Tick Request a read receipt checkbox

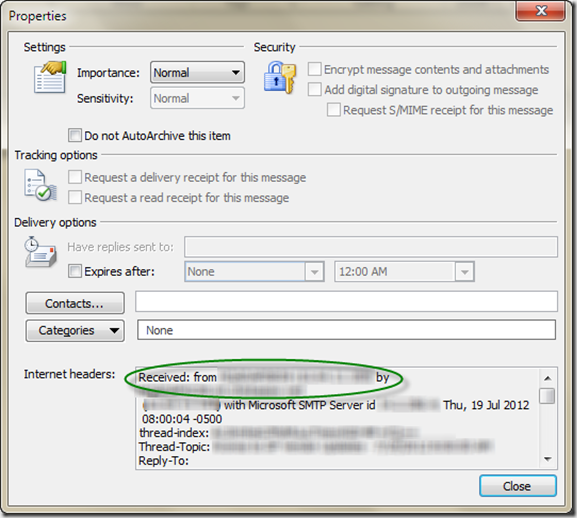coord(75,197)
